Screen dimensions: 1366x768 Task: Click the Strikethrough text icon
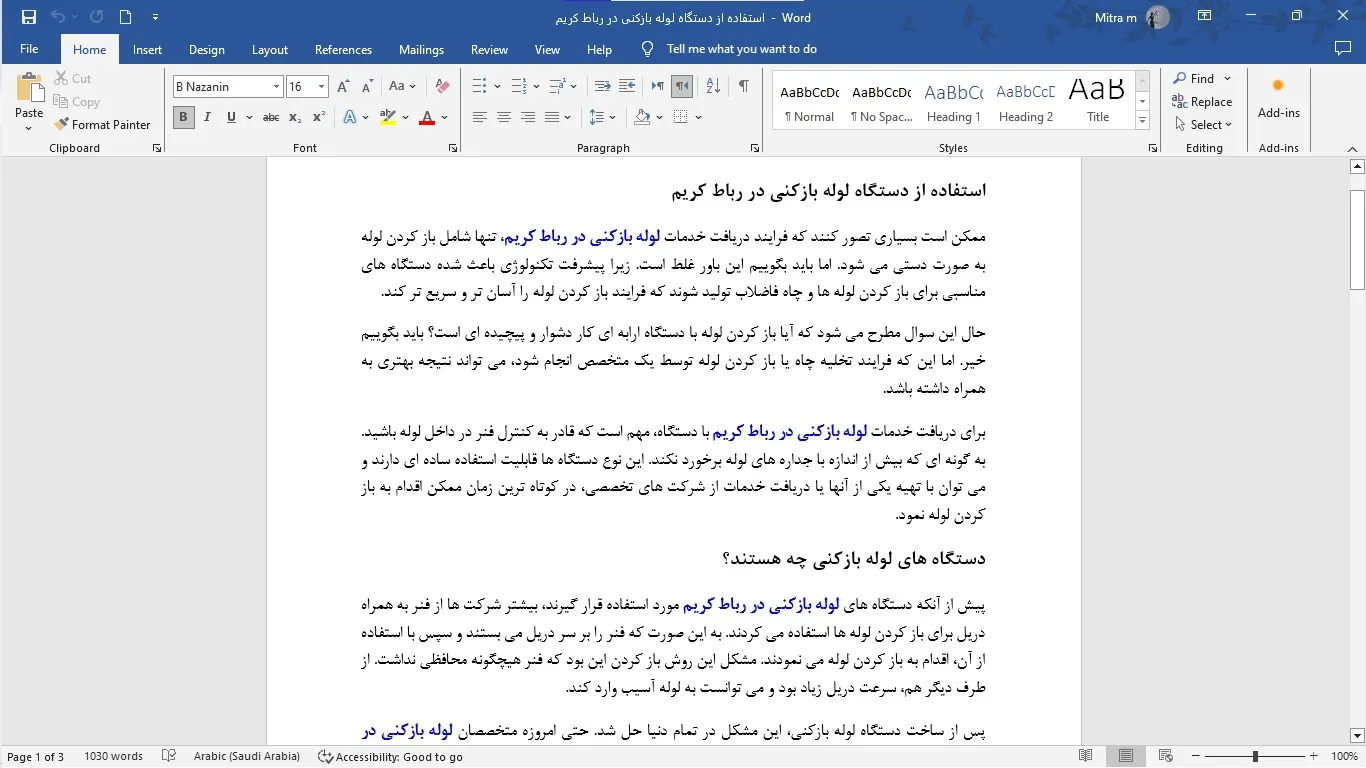tap(270, 118)
